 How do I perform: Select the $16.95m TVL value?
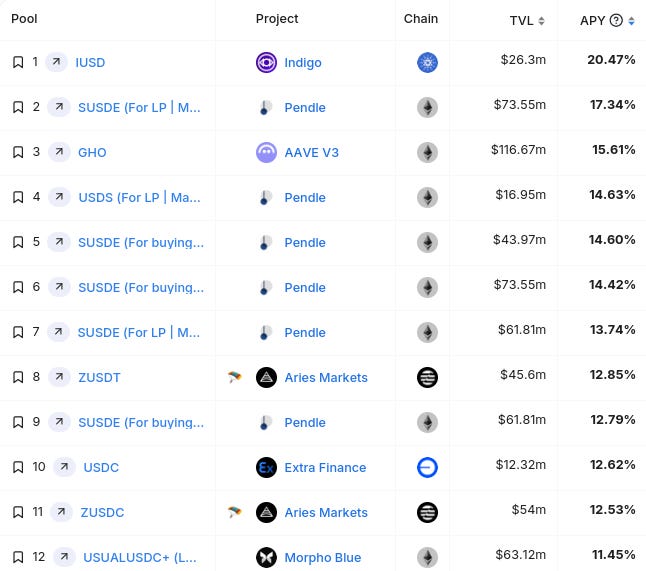(x=521, y=194)
